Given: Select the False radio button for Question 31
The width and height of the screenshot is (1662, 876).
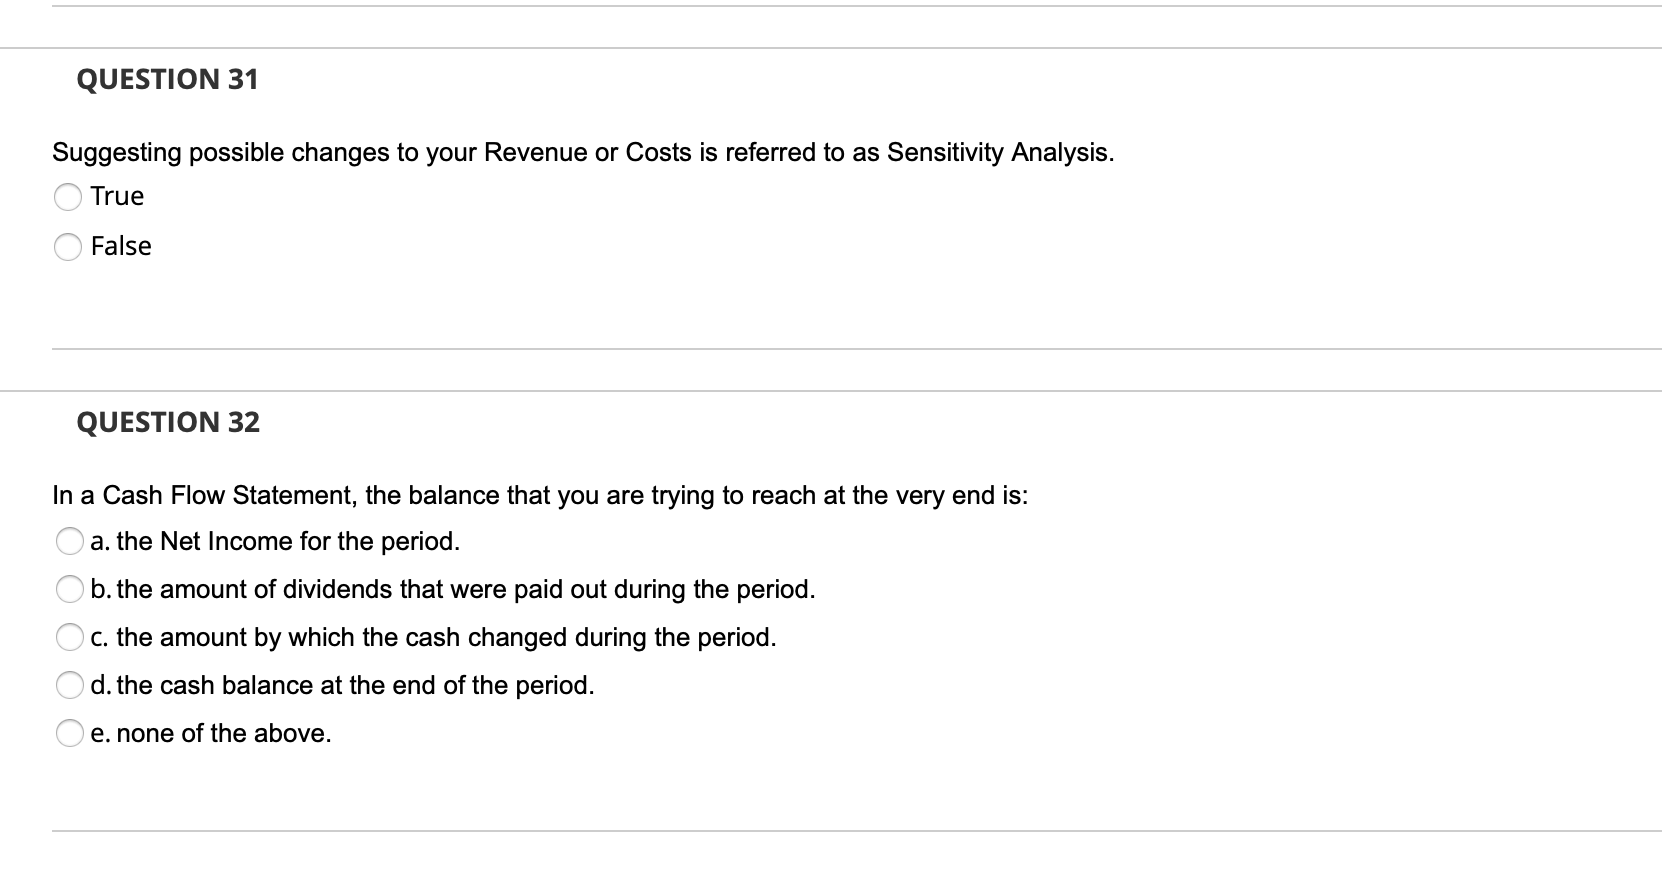Looking at the screenshot, I should pos(68,246).
